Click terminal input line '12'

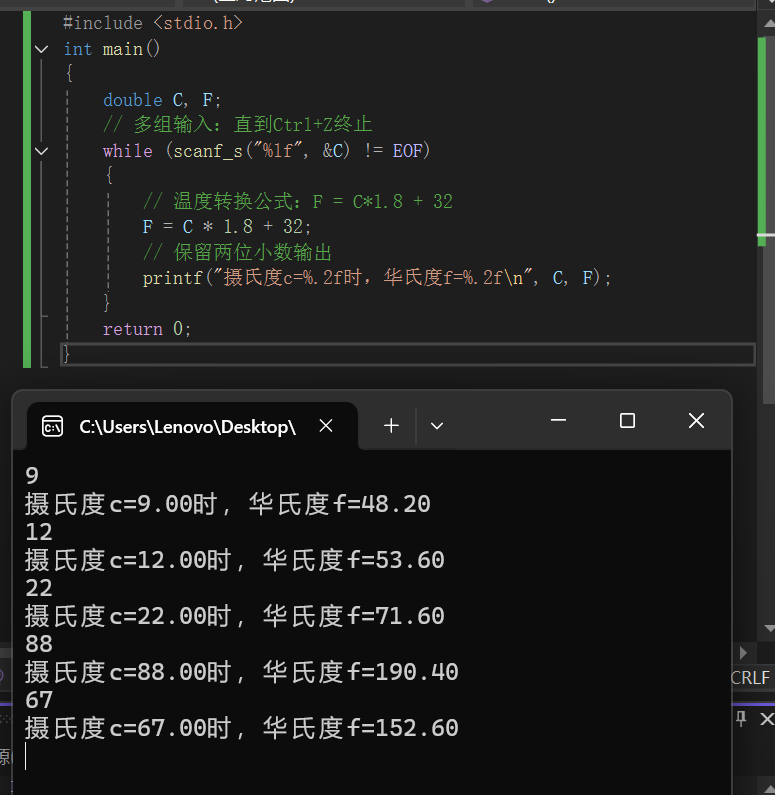(x=39, y=532)
